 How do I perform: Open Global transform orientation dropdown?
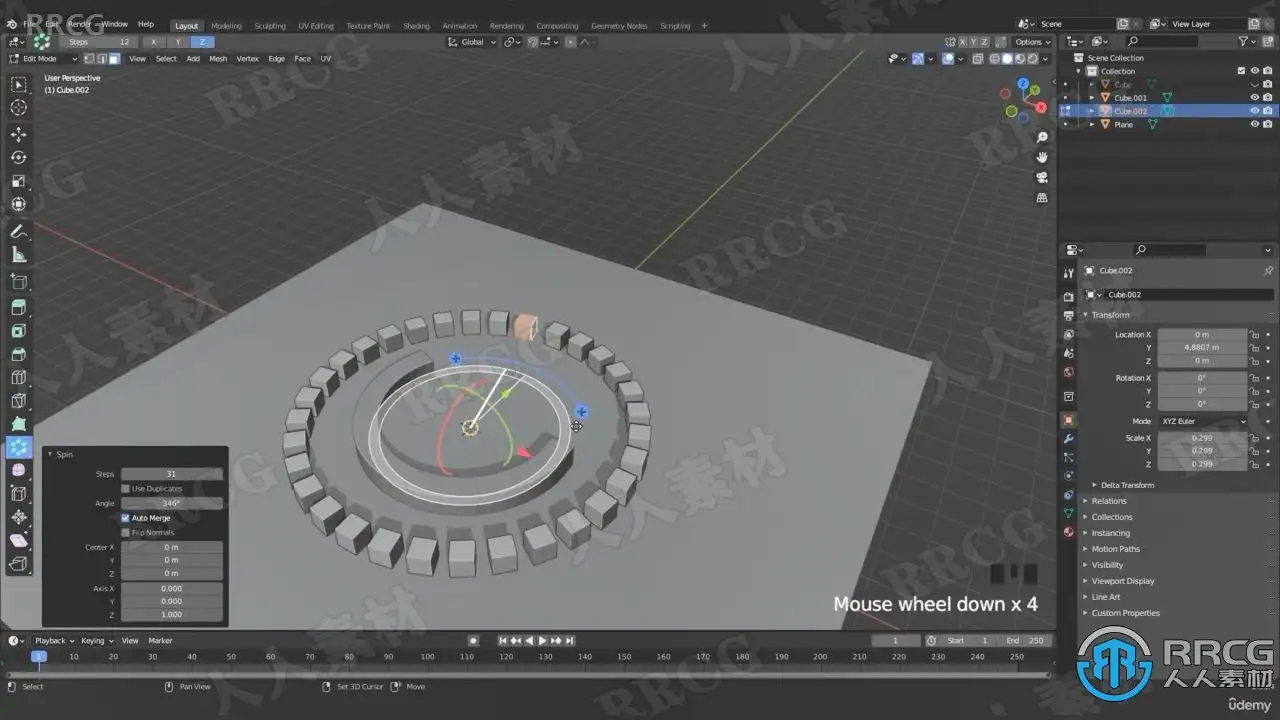[x=473, y=42]
